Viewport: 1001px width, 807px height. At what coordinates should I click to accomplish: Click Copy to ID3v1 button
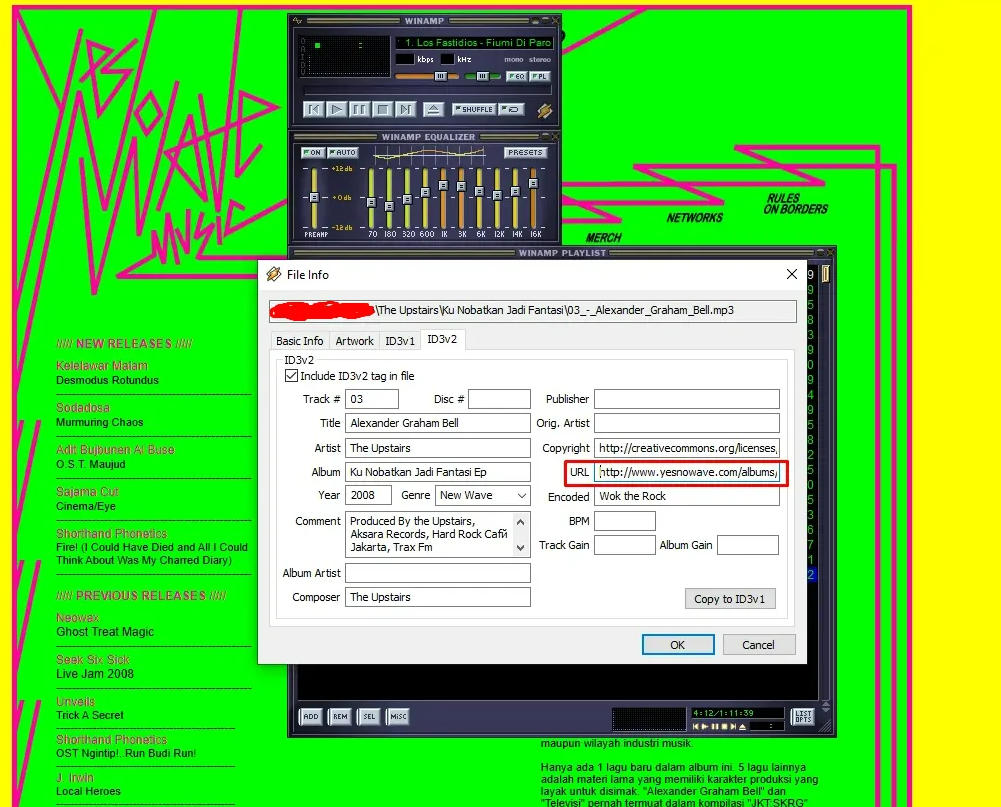(x=729, y=599)
